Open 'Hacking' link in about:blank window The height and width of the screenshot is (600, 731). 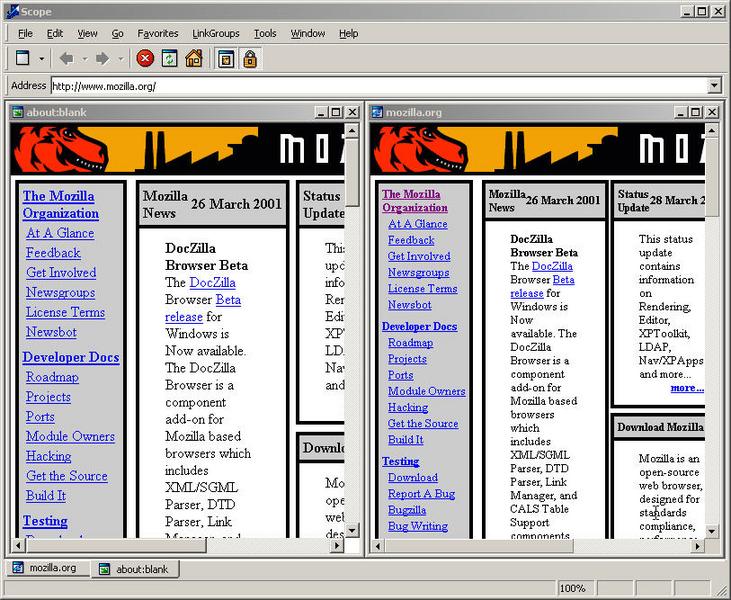[48, 456]
